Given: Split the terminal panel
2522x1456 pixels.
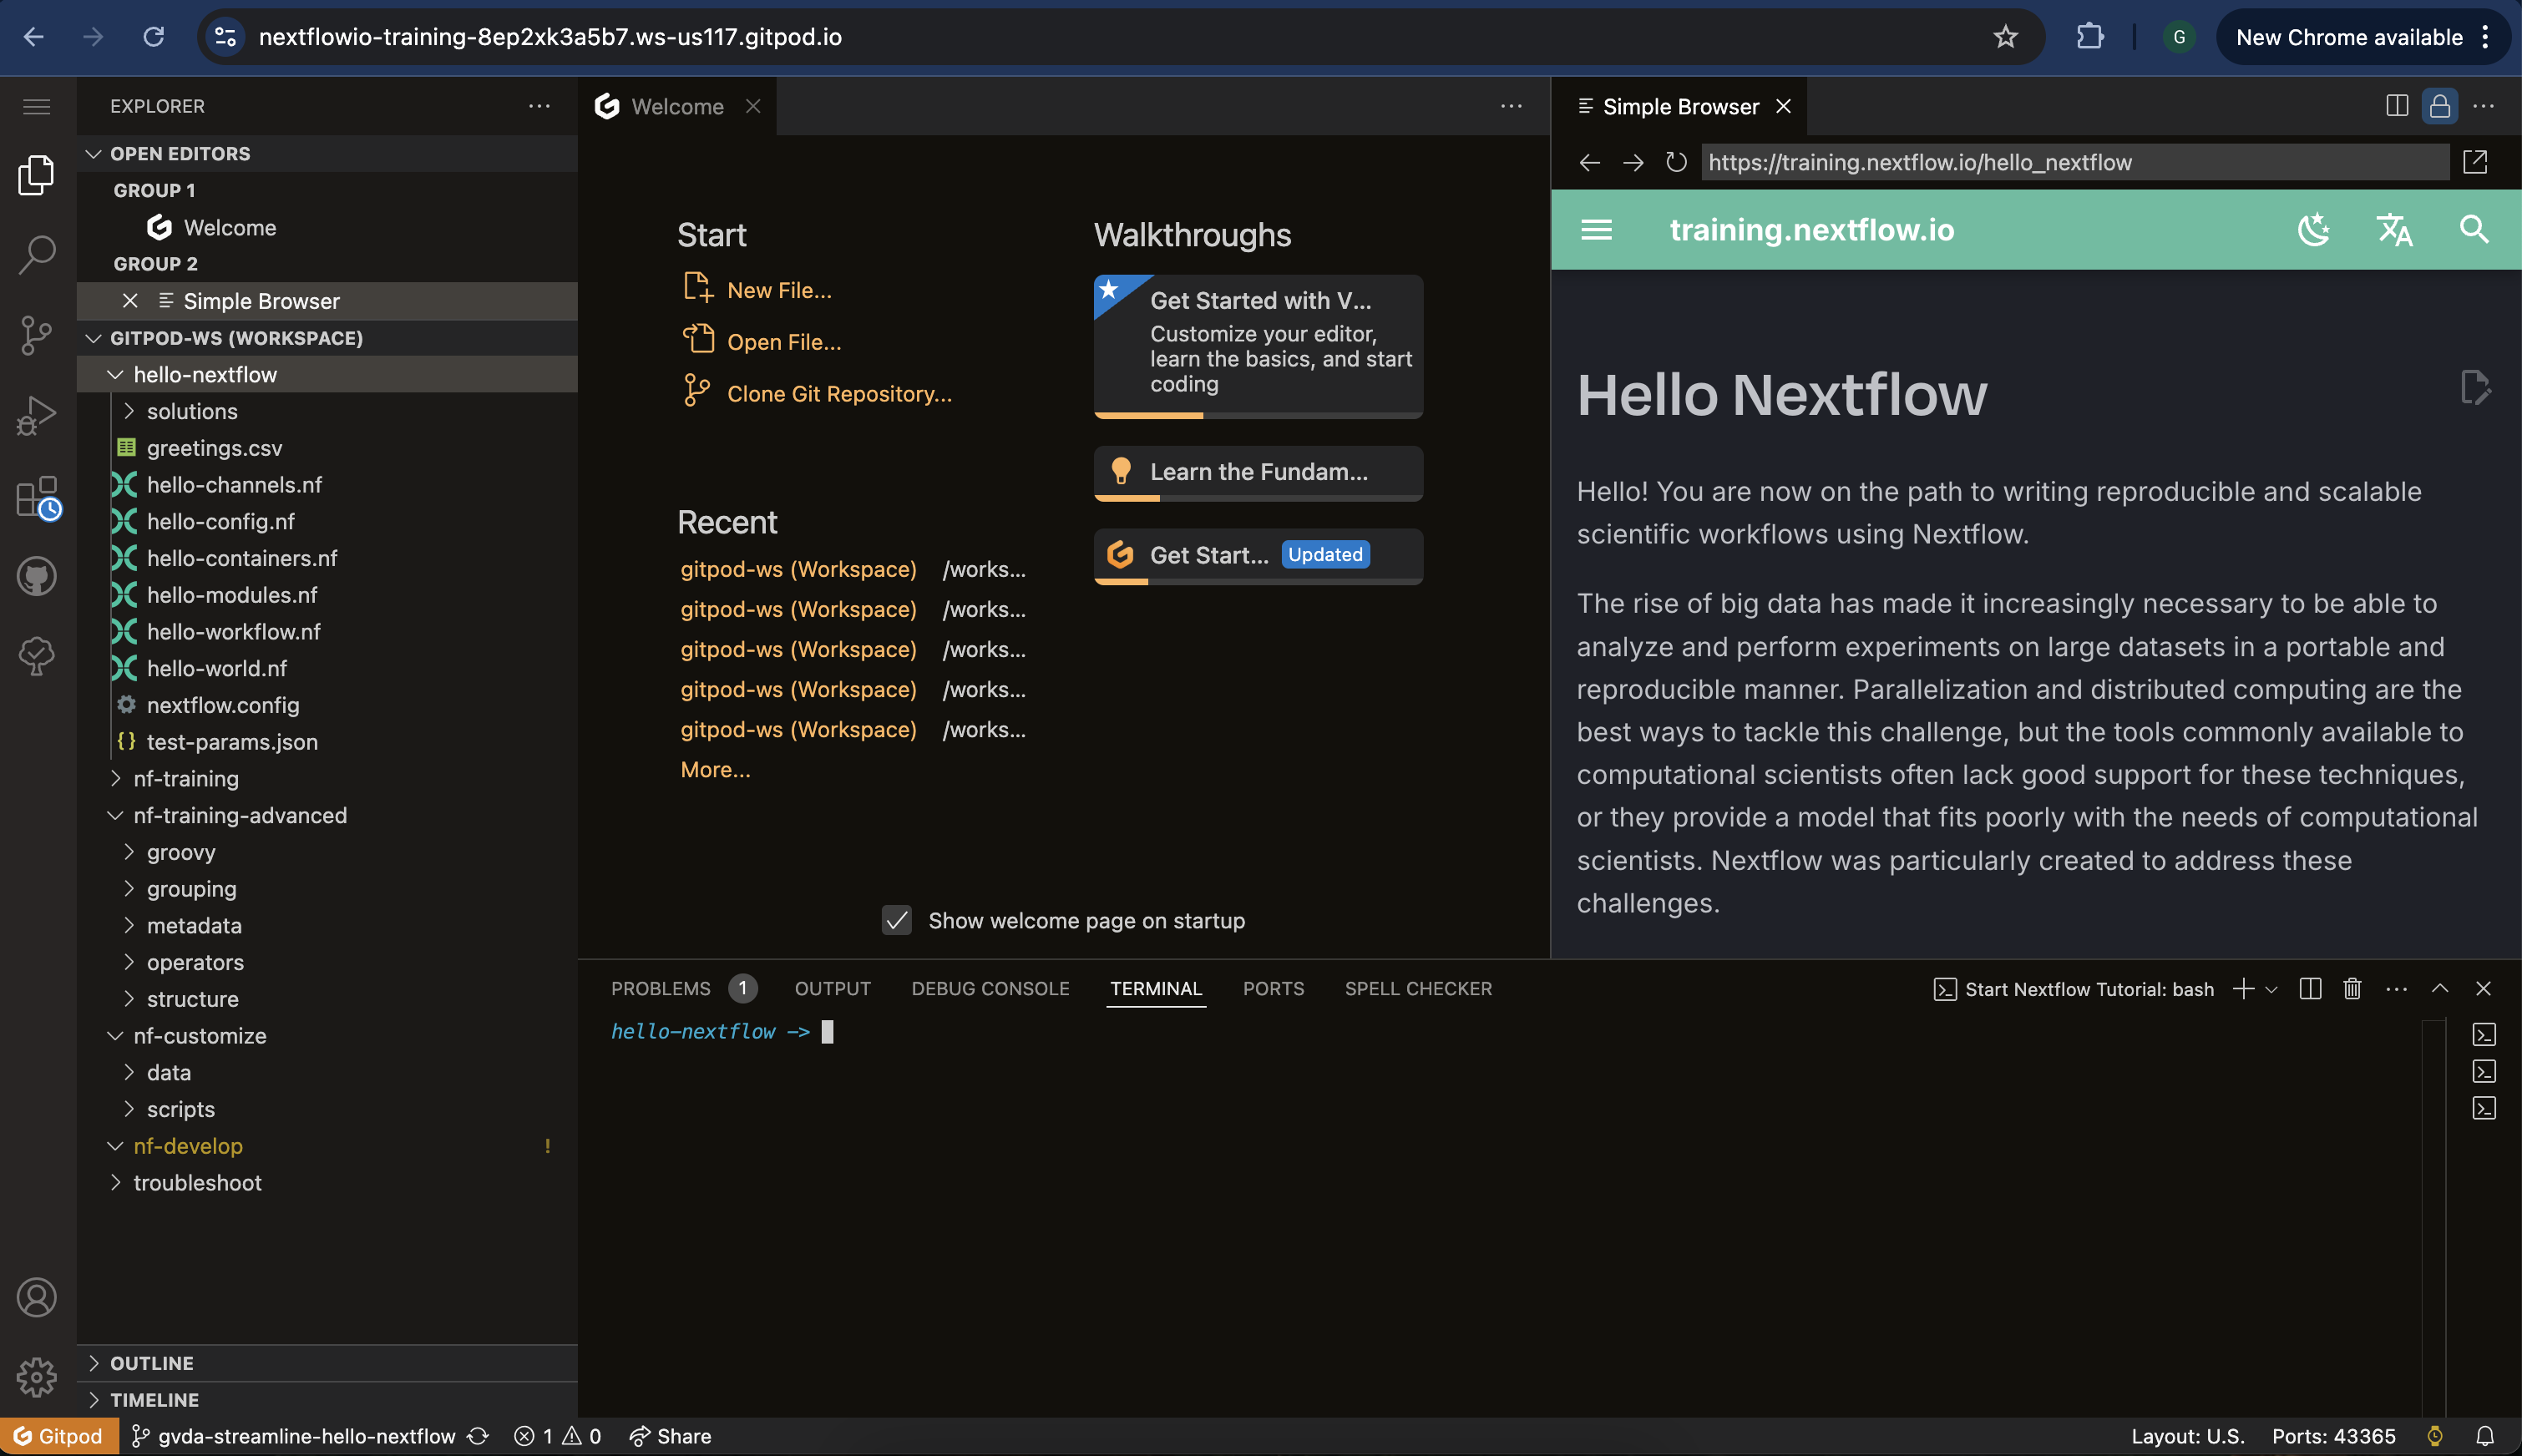Looking at the screenshot, I should click(x=2310, y=989).
